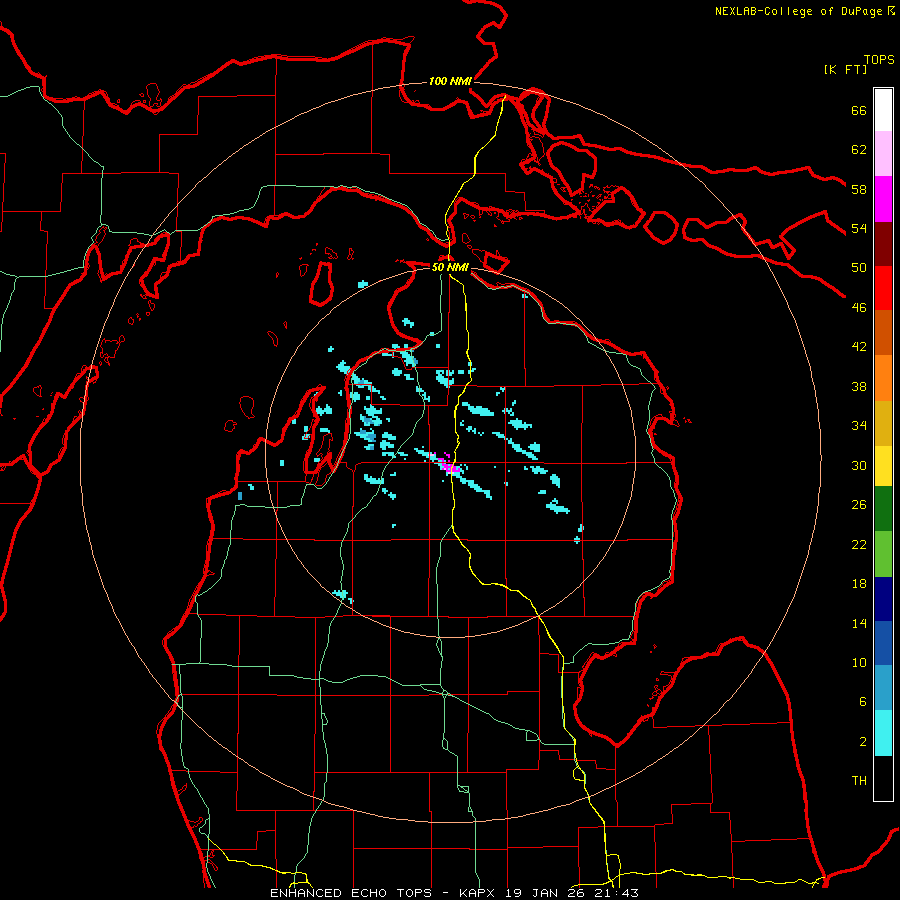Click the legend value 54
The height and width of the screenshot is (900, 900).
point(859,228)
